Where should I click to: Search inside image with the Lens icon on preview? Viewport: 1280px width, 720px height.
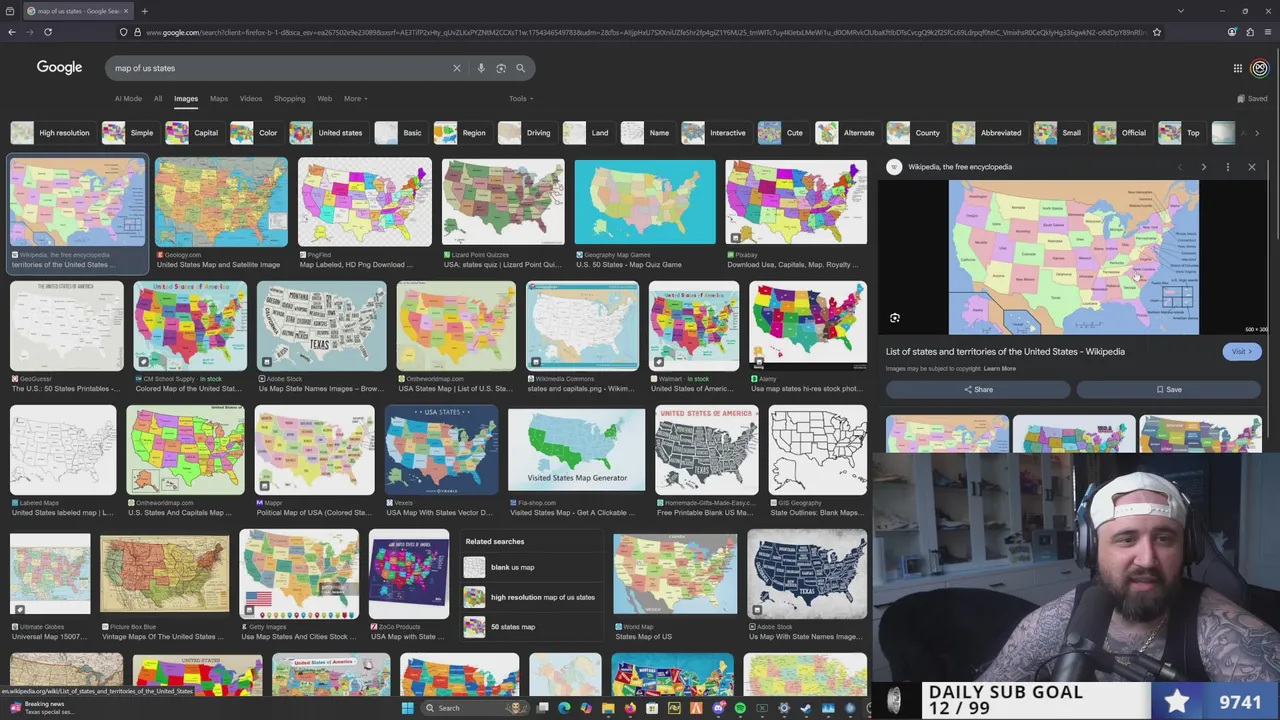tap(895, 318)
